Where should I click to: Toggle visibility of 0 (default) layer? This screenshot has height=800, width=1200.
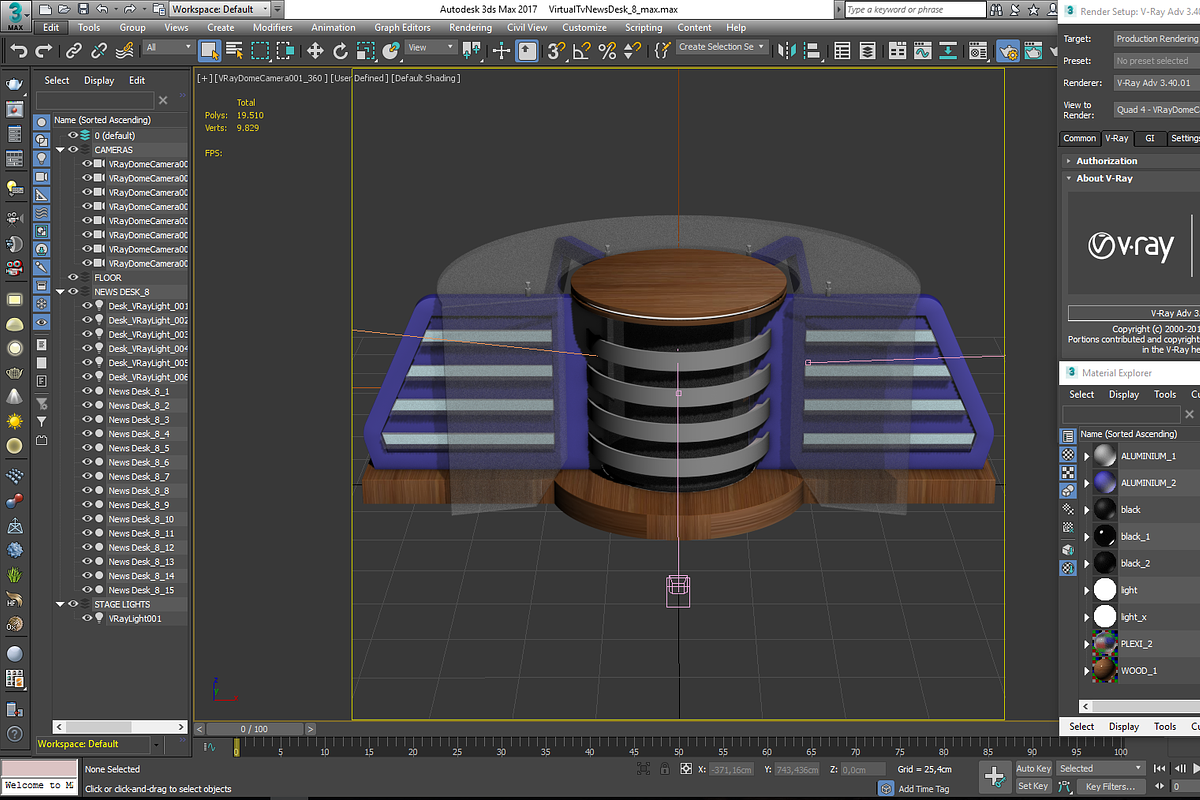pos(73,135)
